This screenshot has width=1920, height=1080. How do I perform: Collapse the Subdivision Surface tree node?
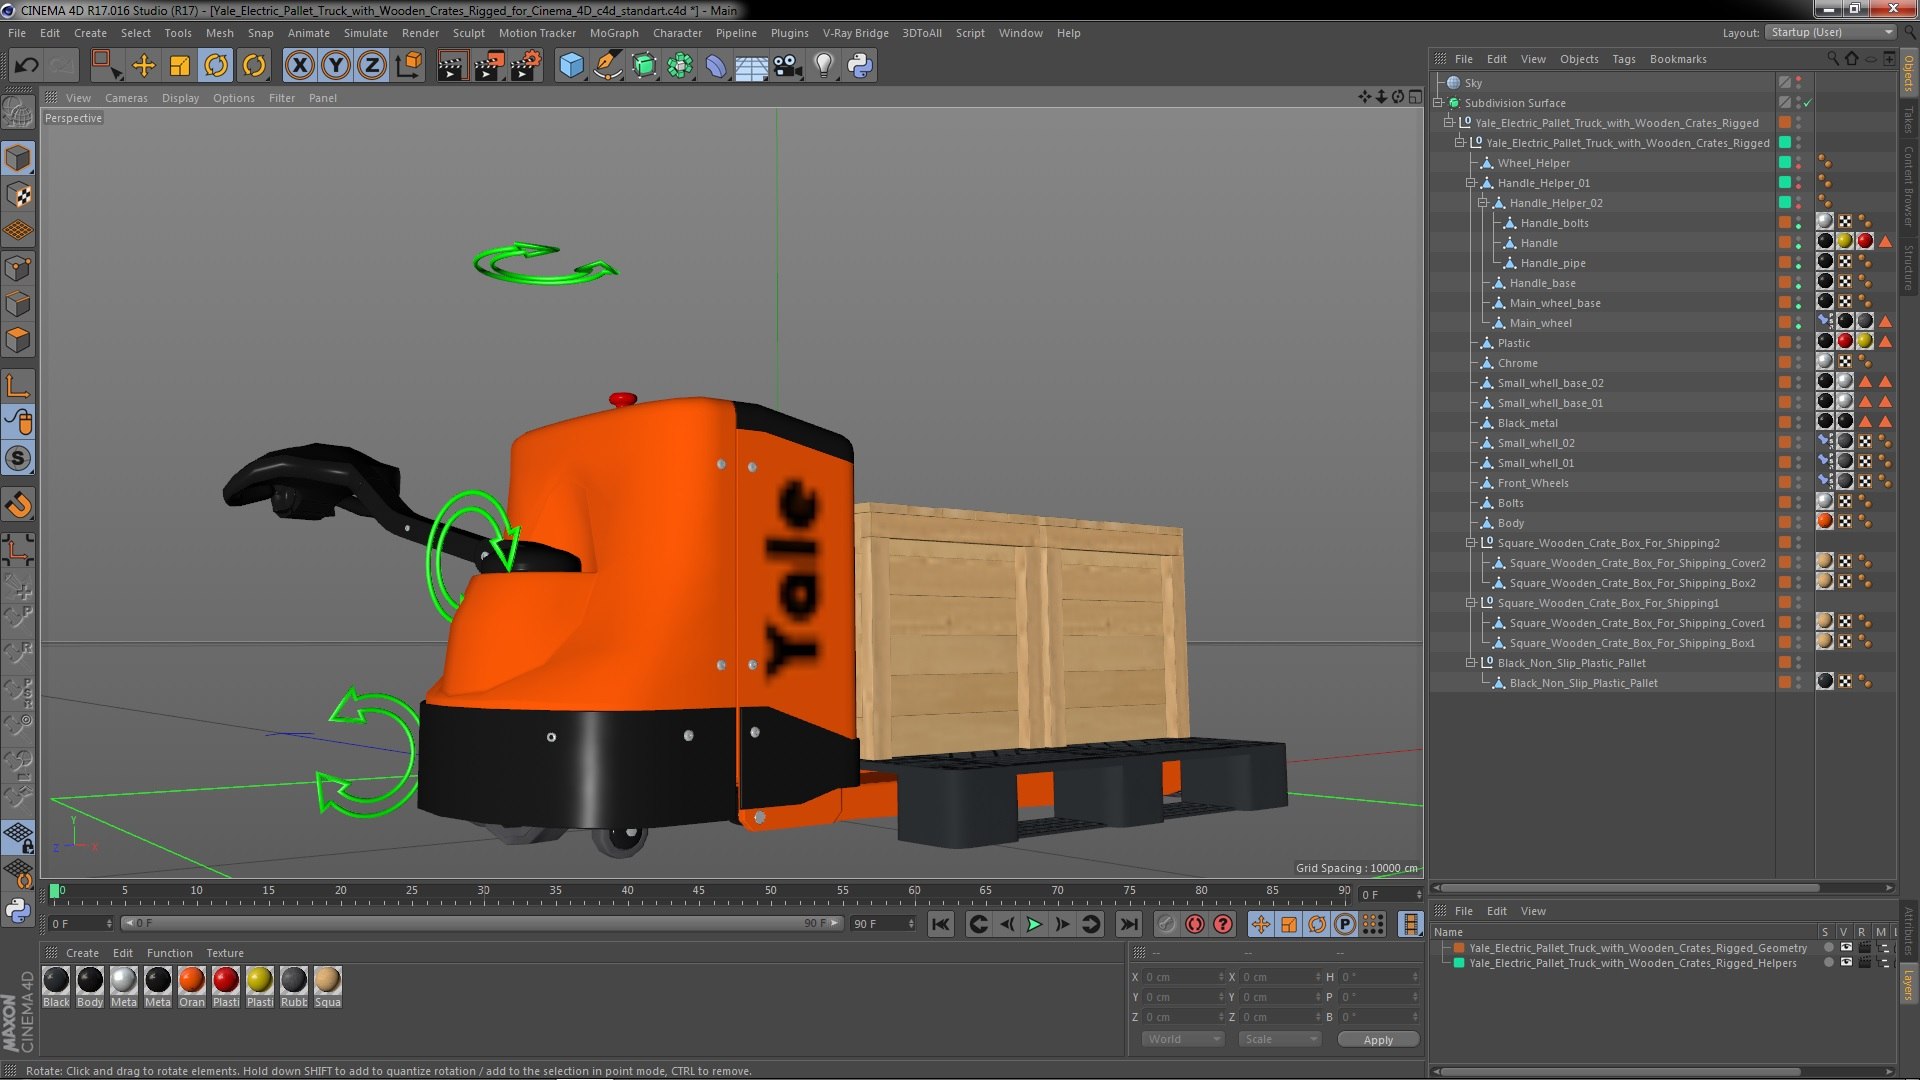pyautogui.click(x=1438, y=103)
